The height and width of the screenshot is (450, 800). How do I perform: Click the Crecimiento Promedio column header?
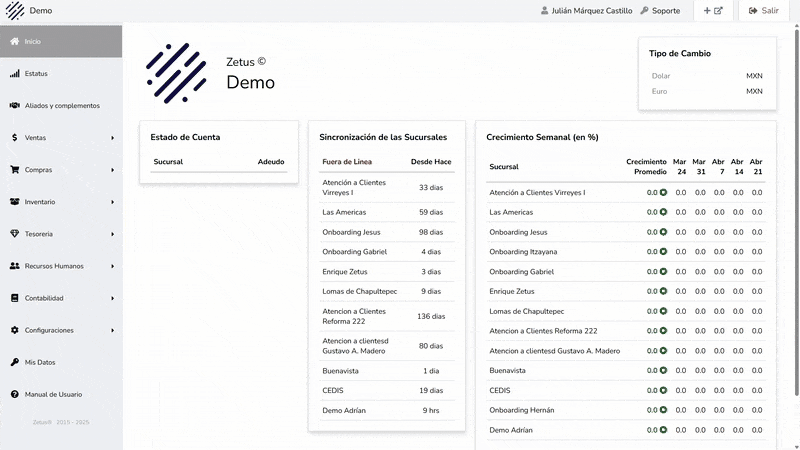[x=646, y=166]
